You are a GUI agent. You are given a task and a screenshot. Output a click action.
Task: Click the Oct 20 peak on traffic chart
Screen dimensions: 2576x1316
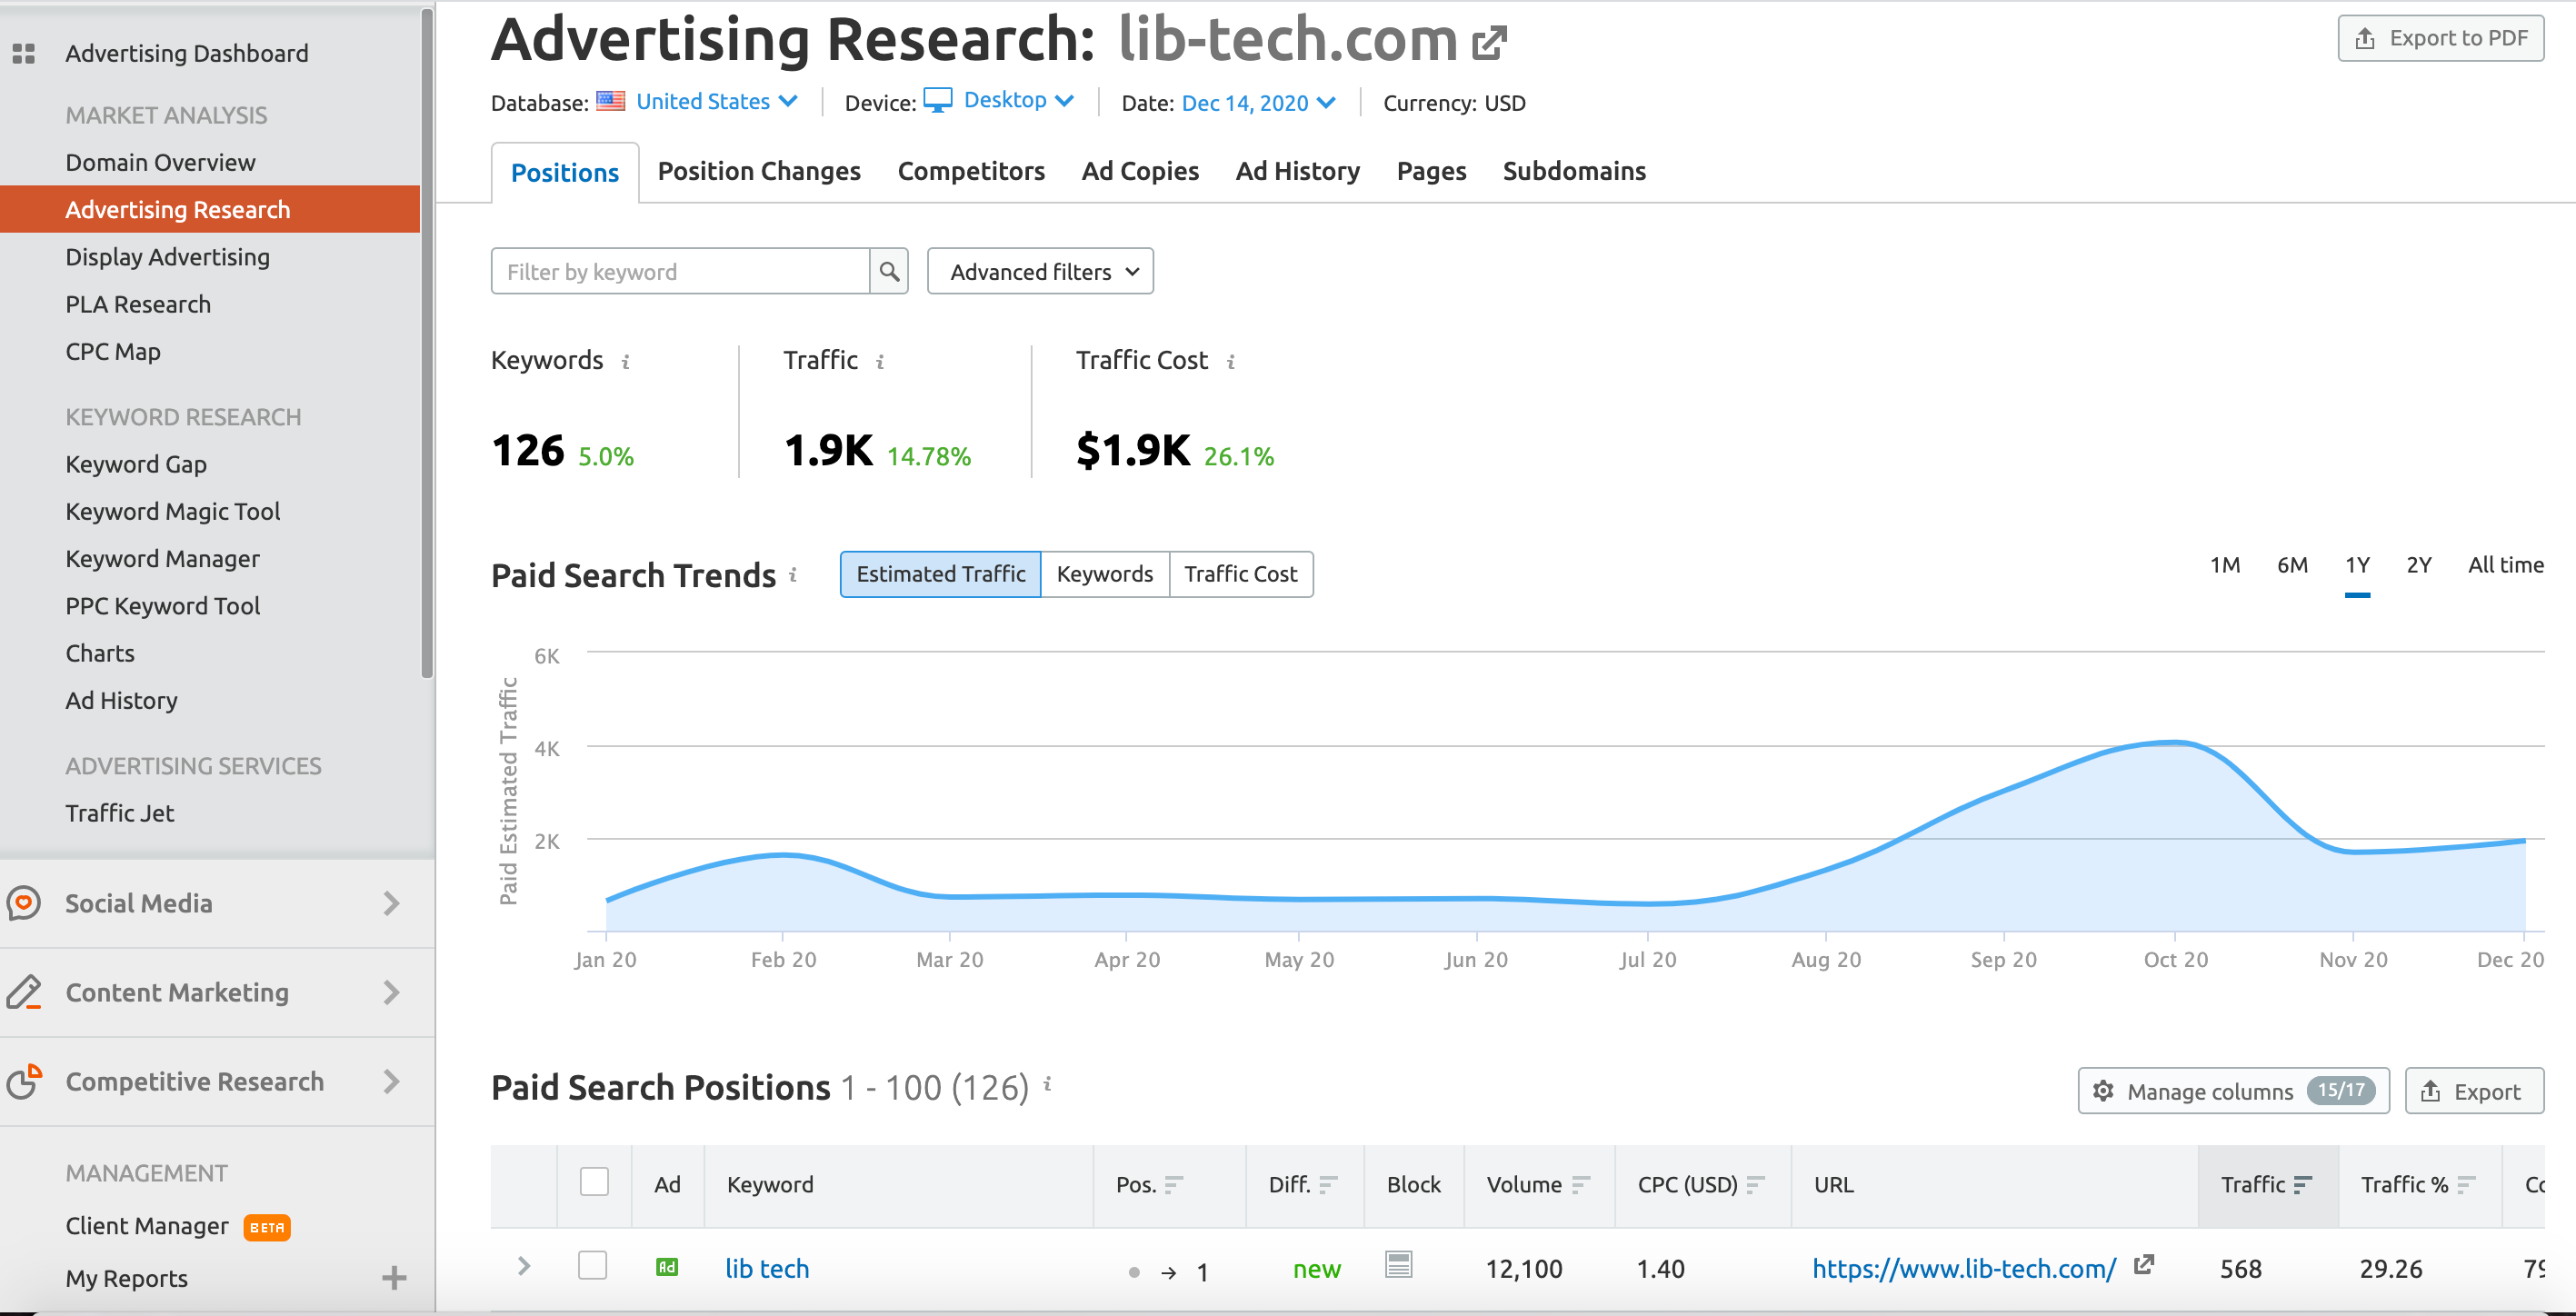click(x=2174, y=742)
